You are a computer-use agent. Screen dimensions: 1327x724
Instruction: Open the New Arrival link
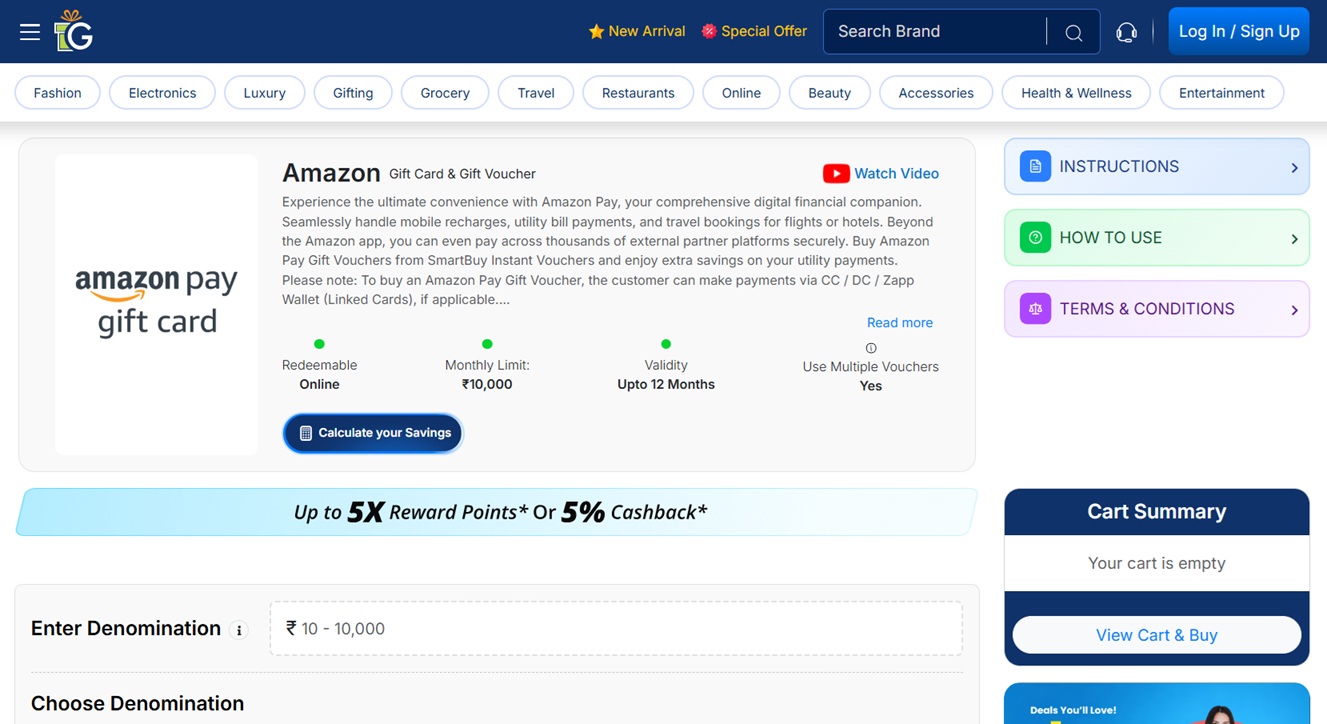[x=637, y=32]
